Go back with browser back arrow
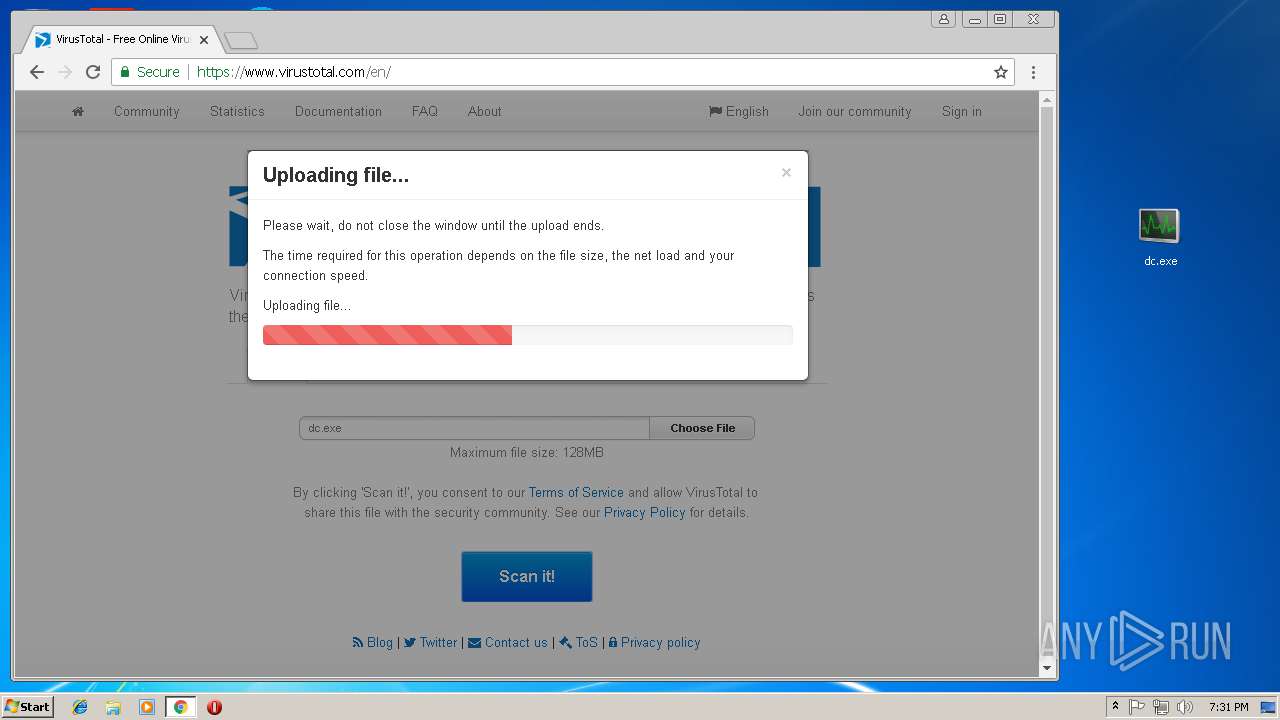Viewport: 1280px width, 720px height. (x=37, y=72)
